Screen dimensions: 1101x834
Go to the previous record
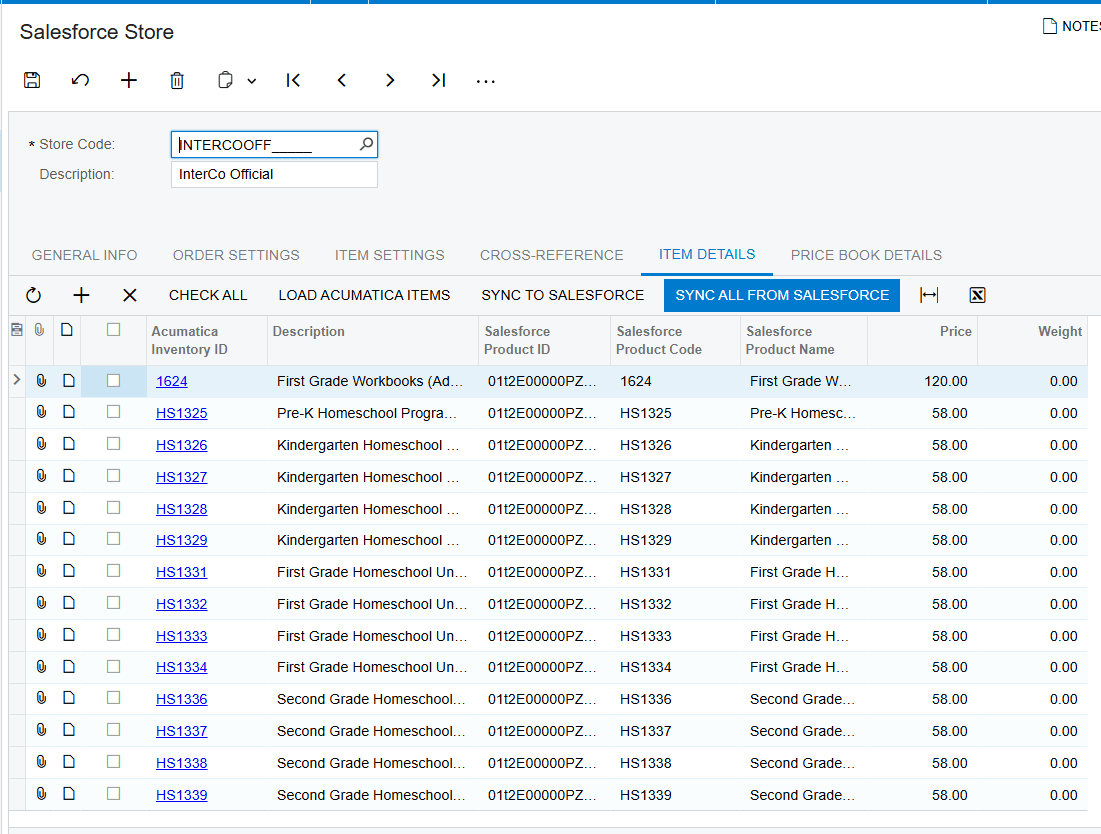point(342,80)
